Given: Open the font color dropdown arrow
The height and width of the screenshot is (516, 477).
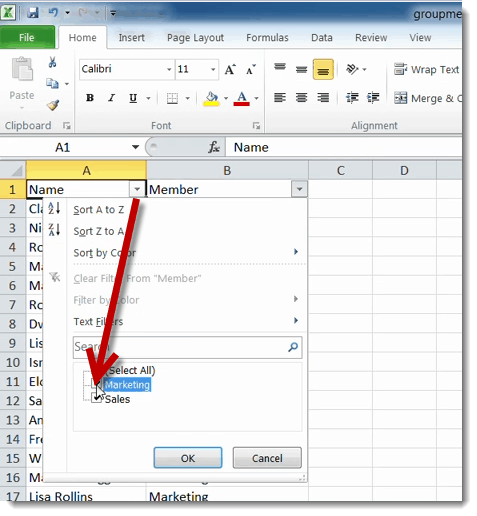Looking at the screenshot, I should tap(256, 98).
